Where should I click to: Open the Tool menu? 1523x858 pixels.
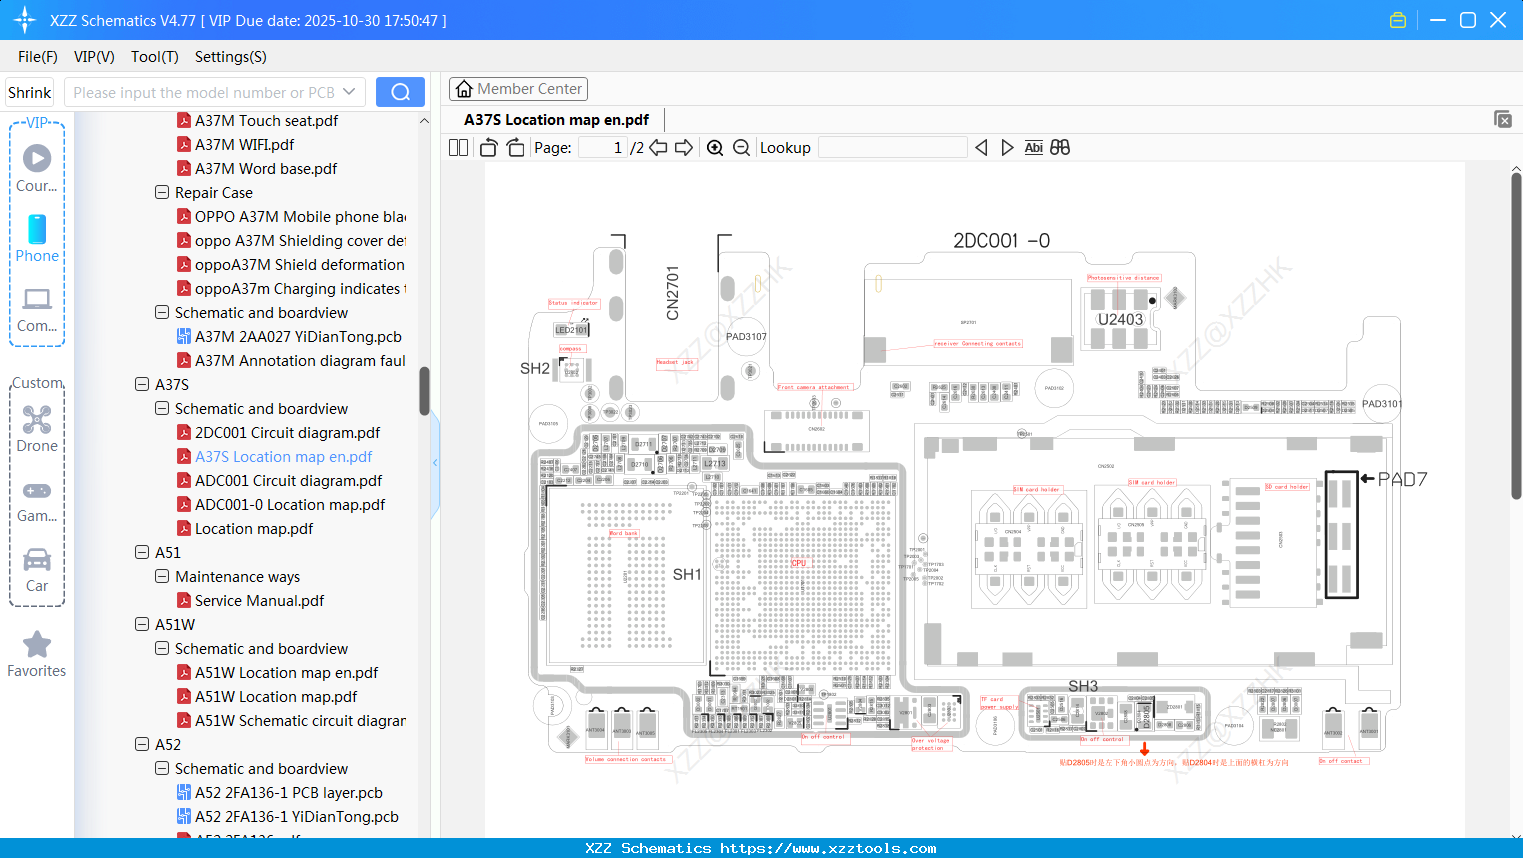pos(154,57)
